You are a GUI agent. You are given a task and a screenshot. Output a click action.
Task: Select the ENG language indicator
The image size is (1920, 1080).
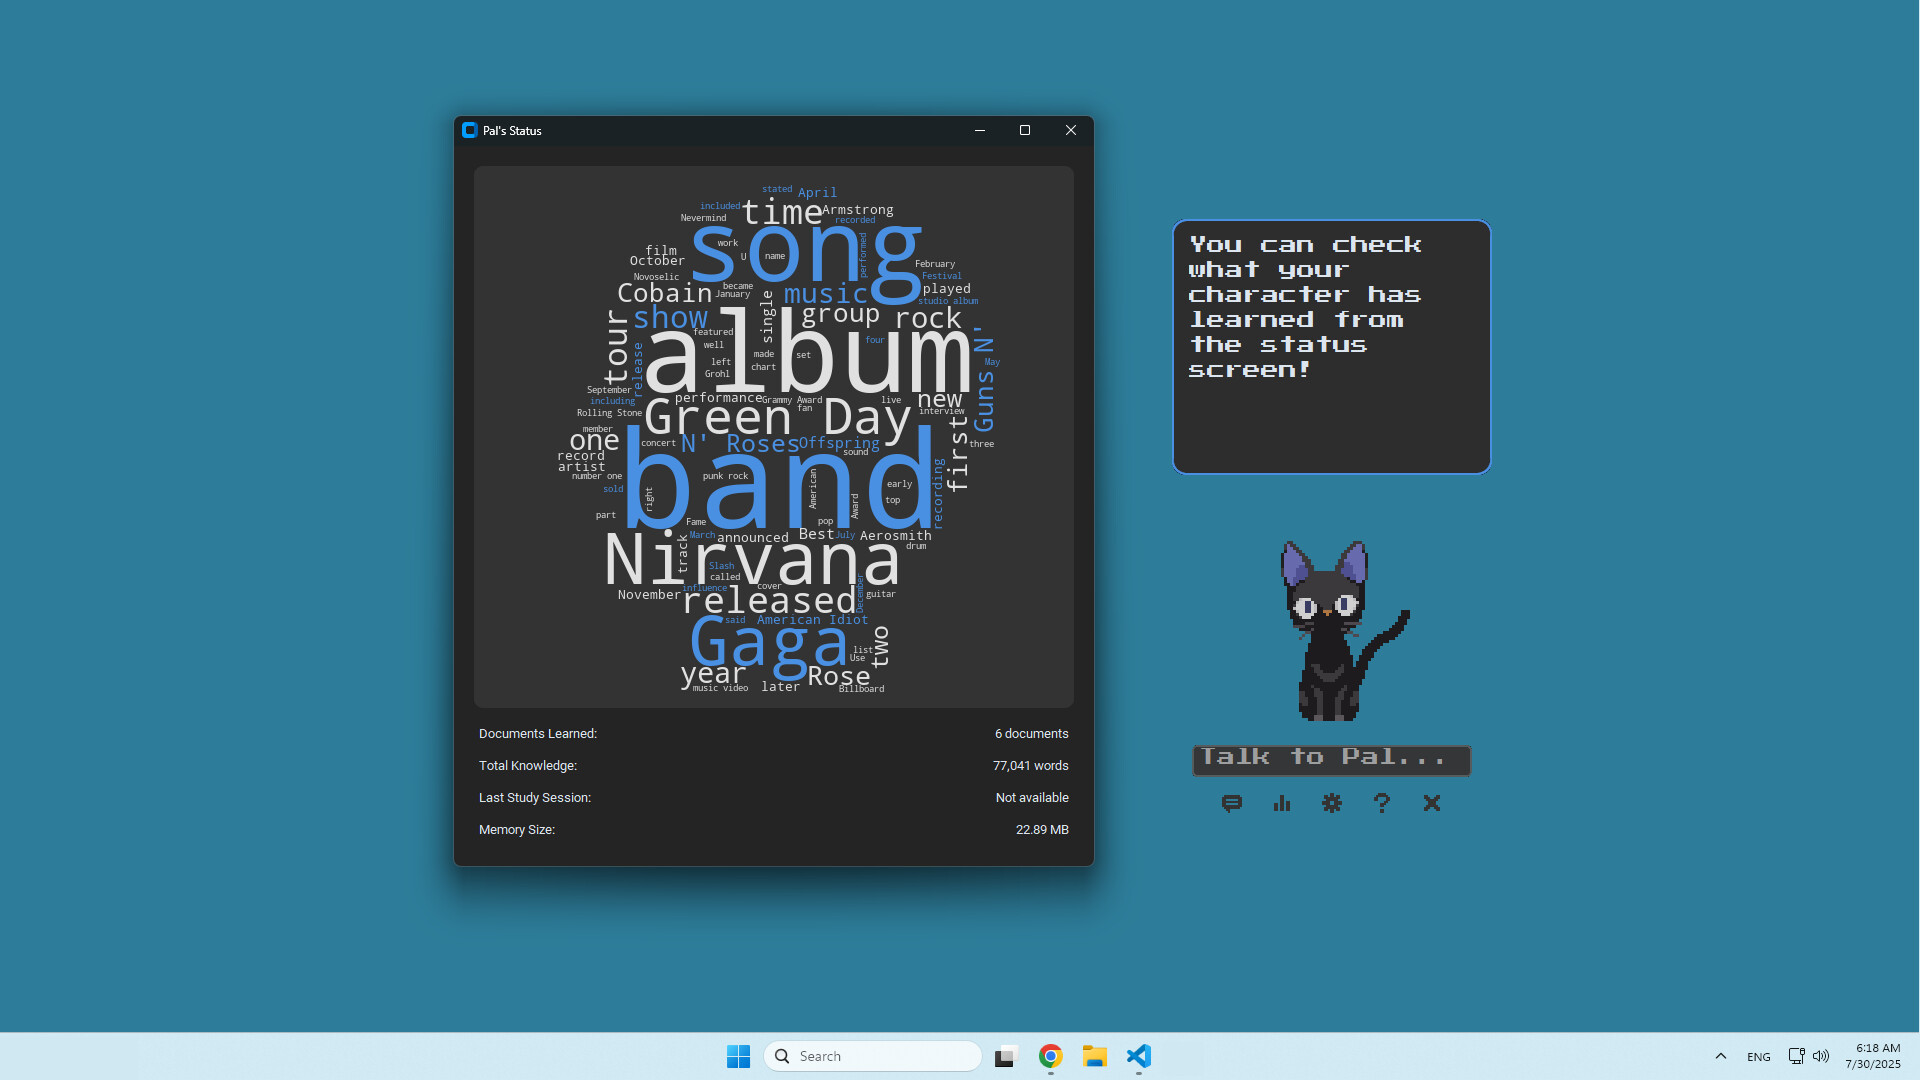(x=1758, y=1056)
